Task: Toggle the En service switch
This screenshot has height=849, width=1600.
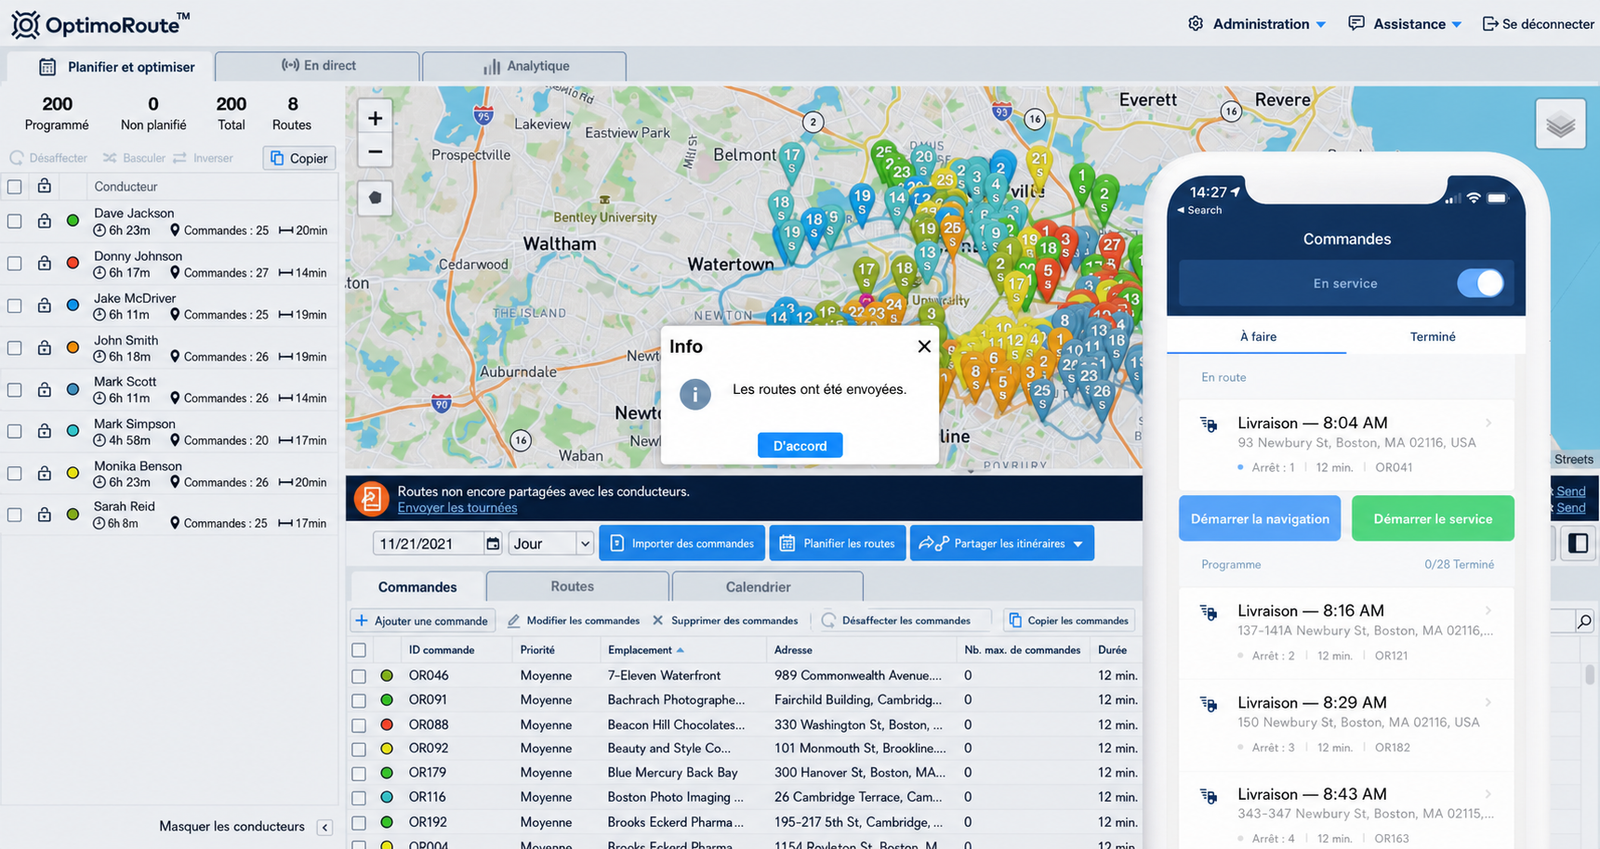Action: tap(1480, 283)
